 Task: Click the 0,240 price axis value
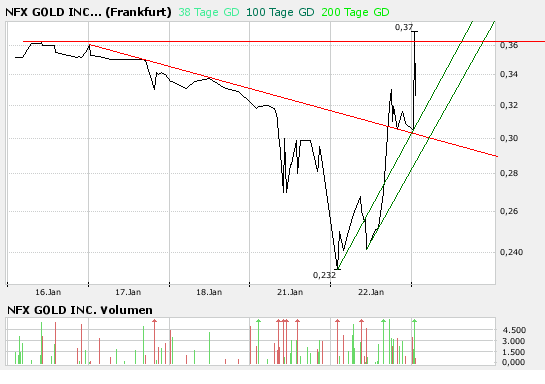click(511, 252)
